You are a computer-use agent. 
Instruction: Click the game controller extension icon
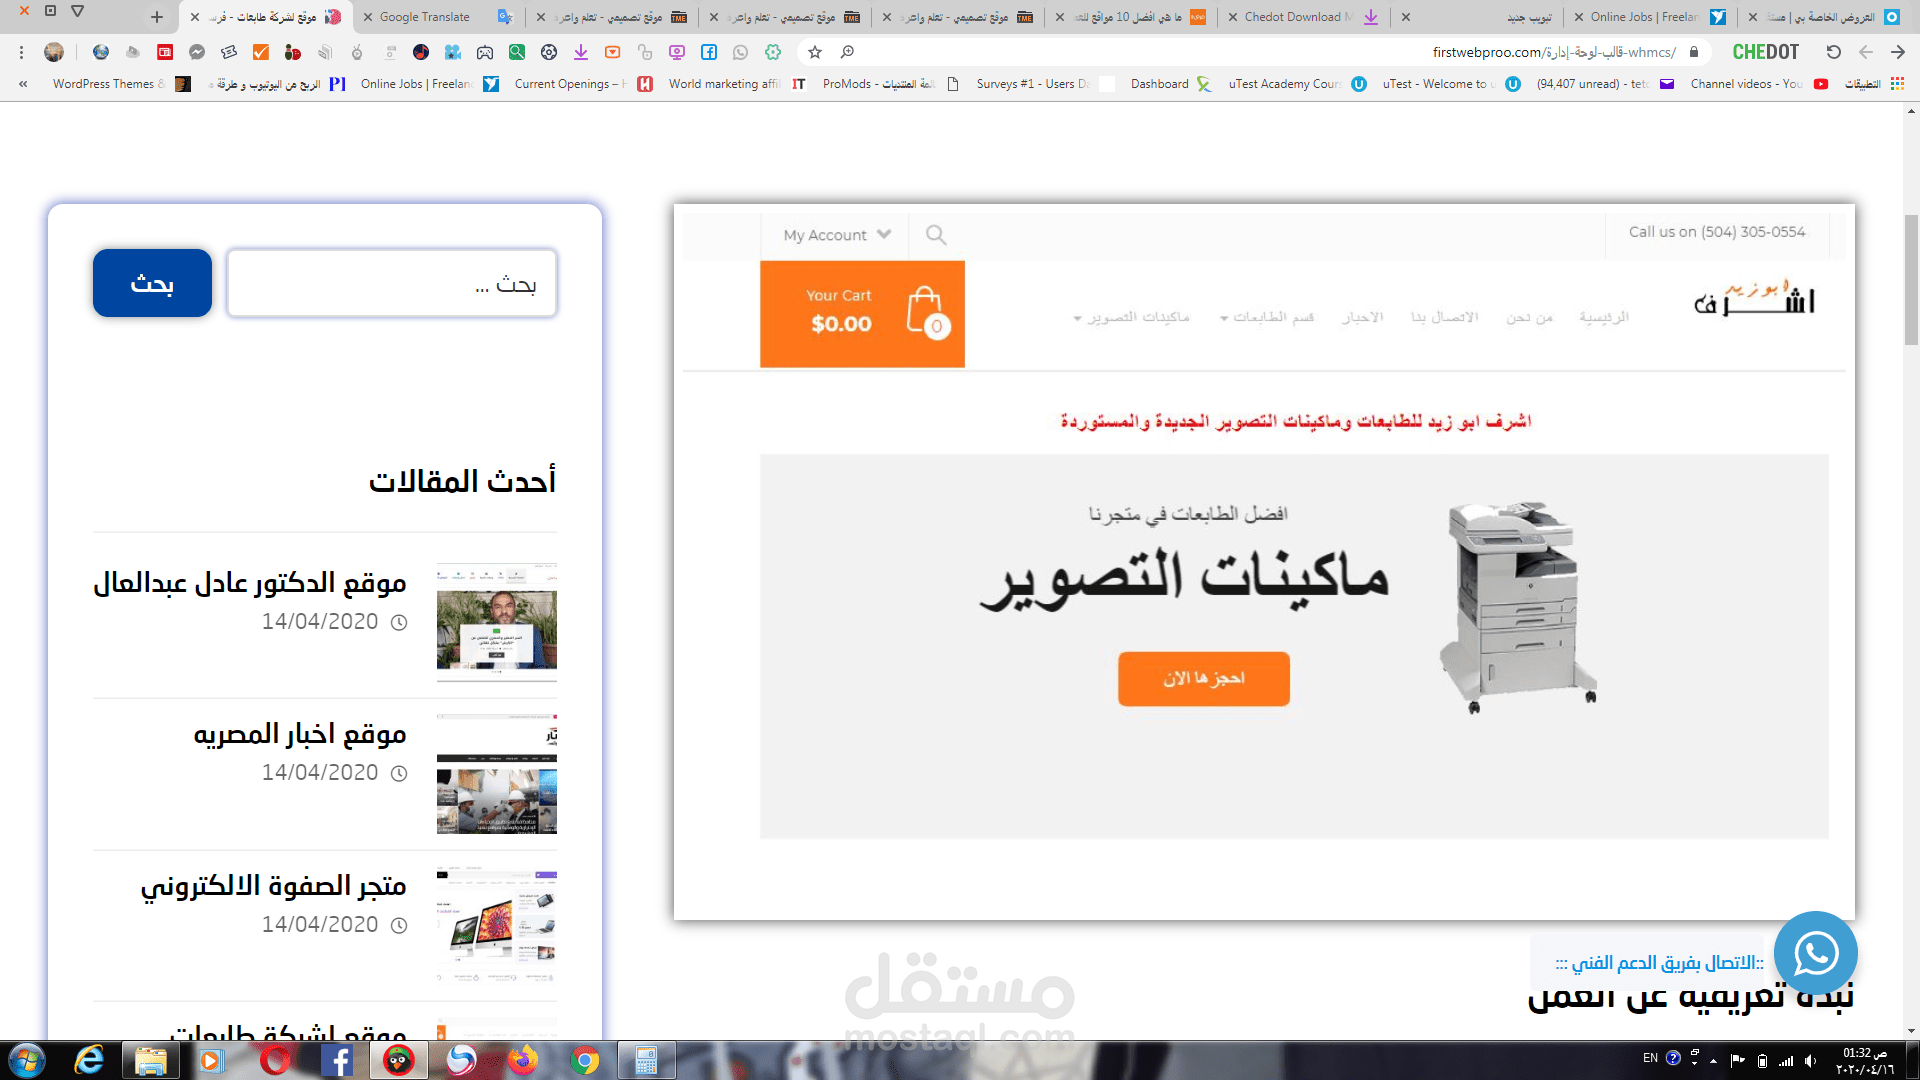(485, 52)
